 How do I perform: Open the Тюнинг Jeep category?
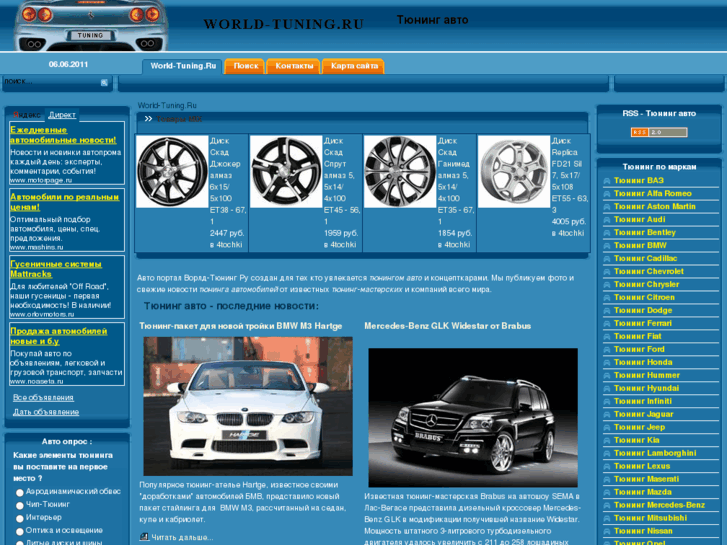(x=639, y=427)
